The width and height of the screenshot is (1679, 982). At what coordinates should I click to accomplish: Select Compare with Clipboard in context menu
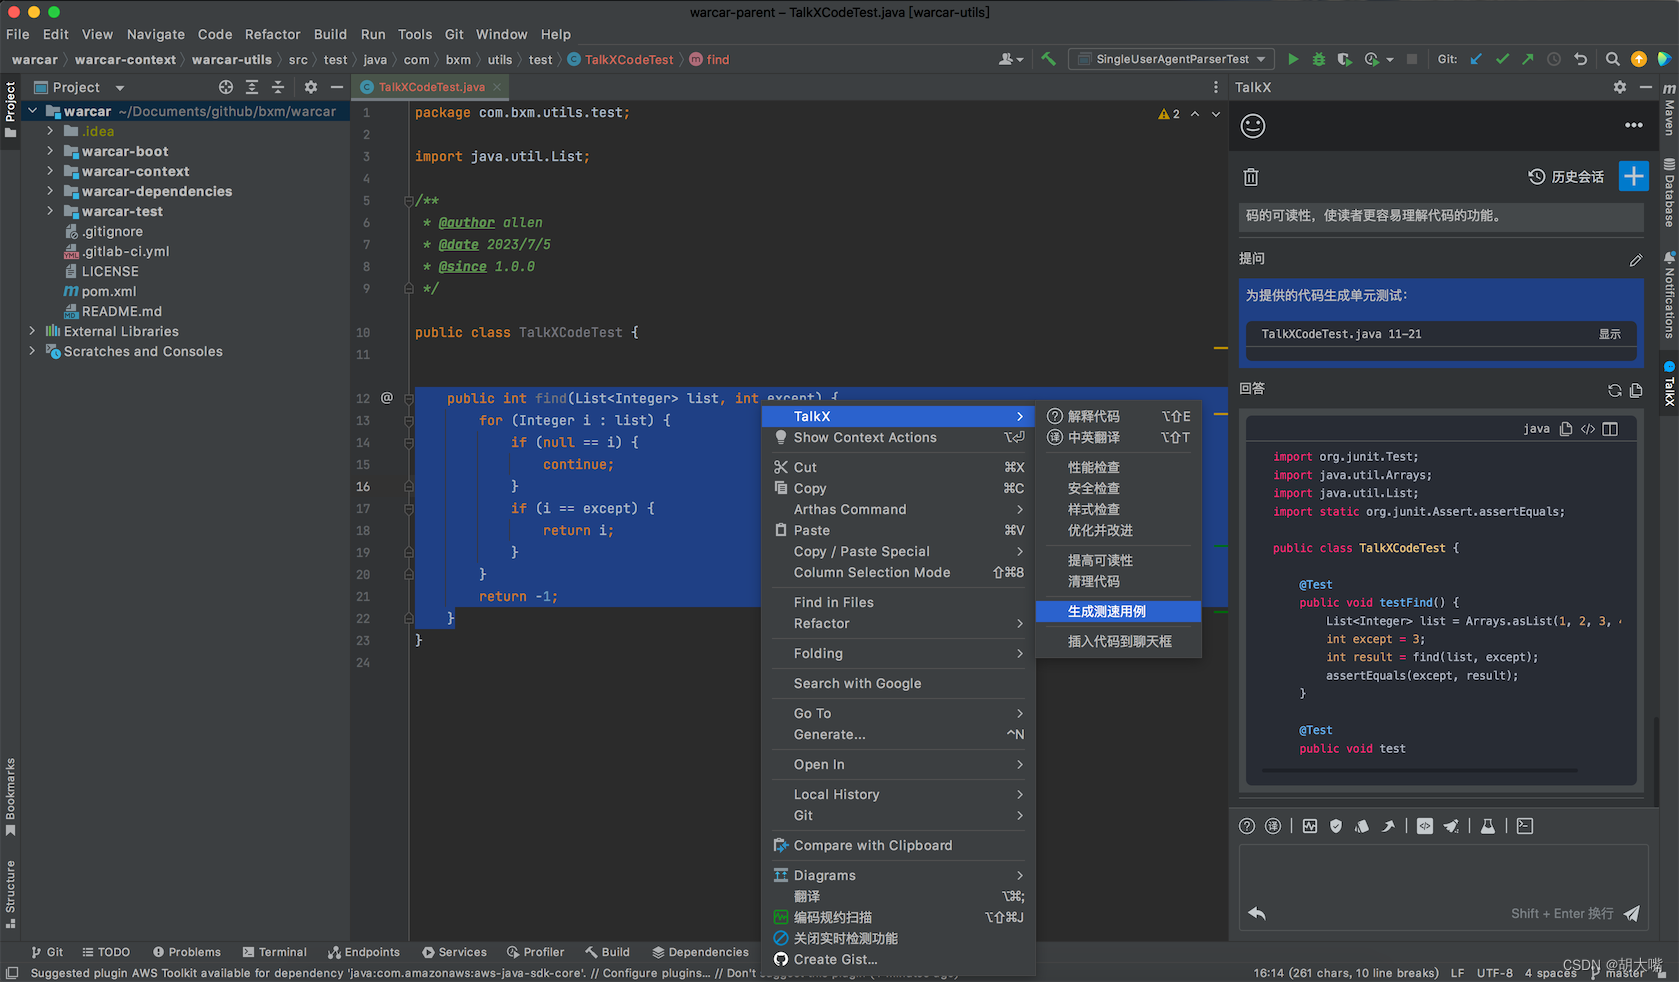[x=898, y=845]
